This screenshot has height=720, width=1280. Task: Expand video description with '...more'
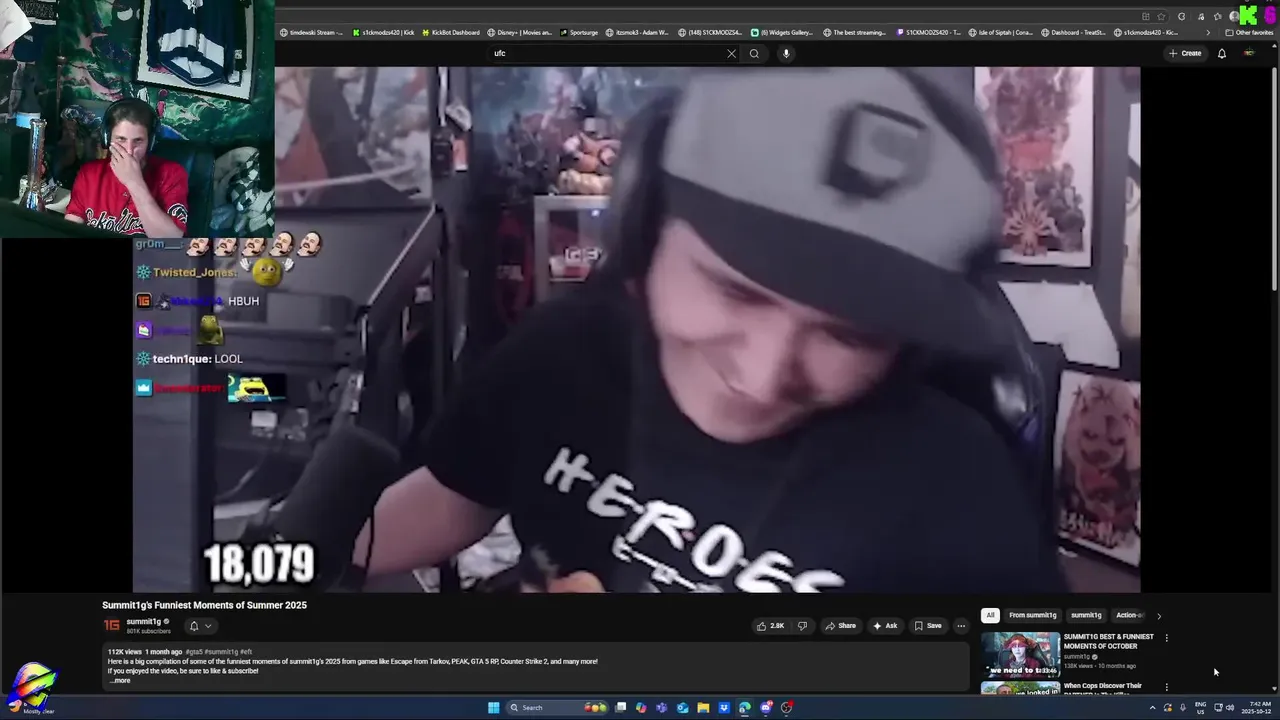tap(119, 680)
